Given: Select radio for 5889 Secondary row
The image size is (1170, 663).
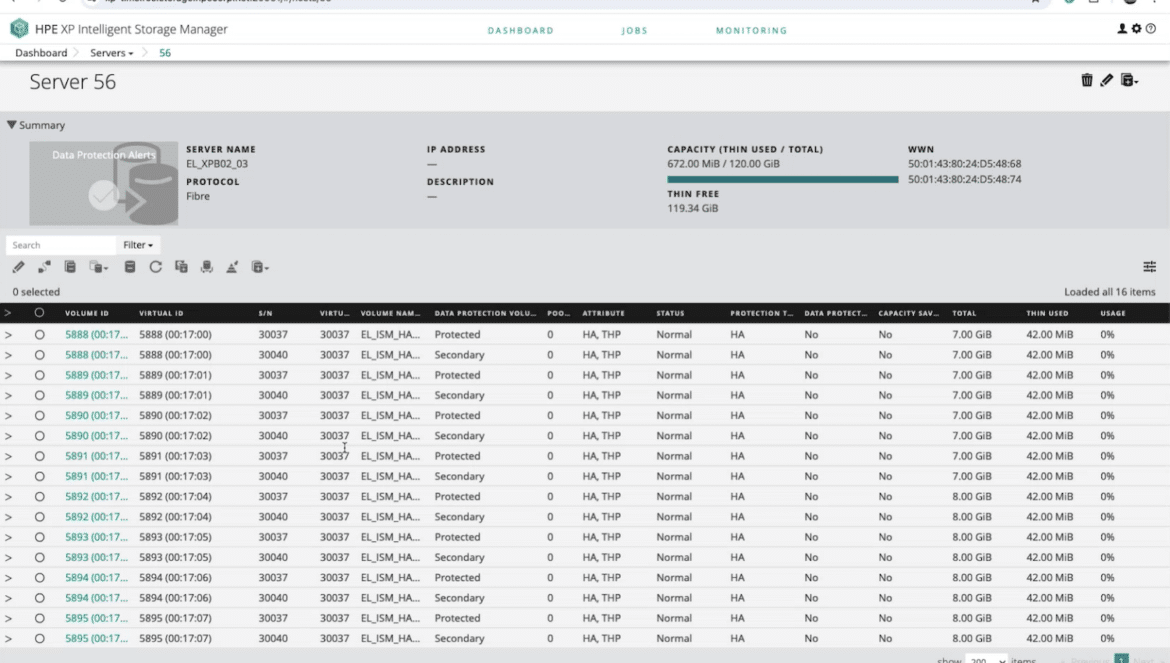Looking at the screenshot, I should (x=40, y=395).
